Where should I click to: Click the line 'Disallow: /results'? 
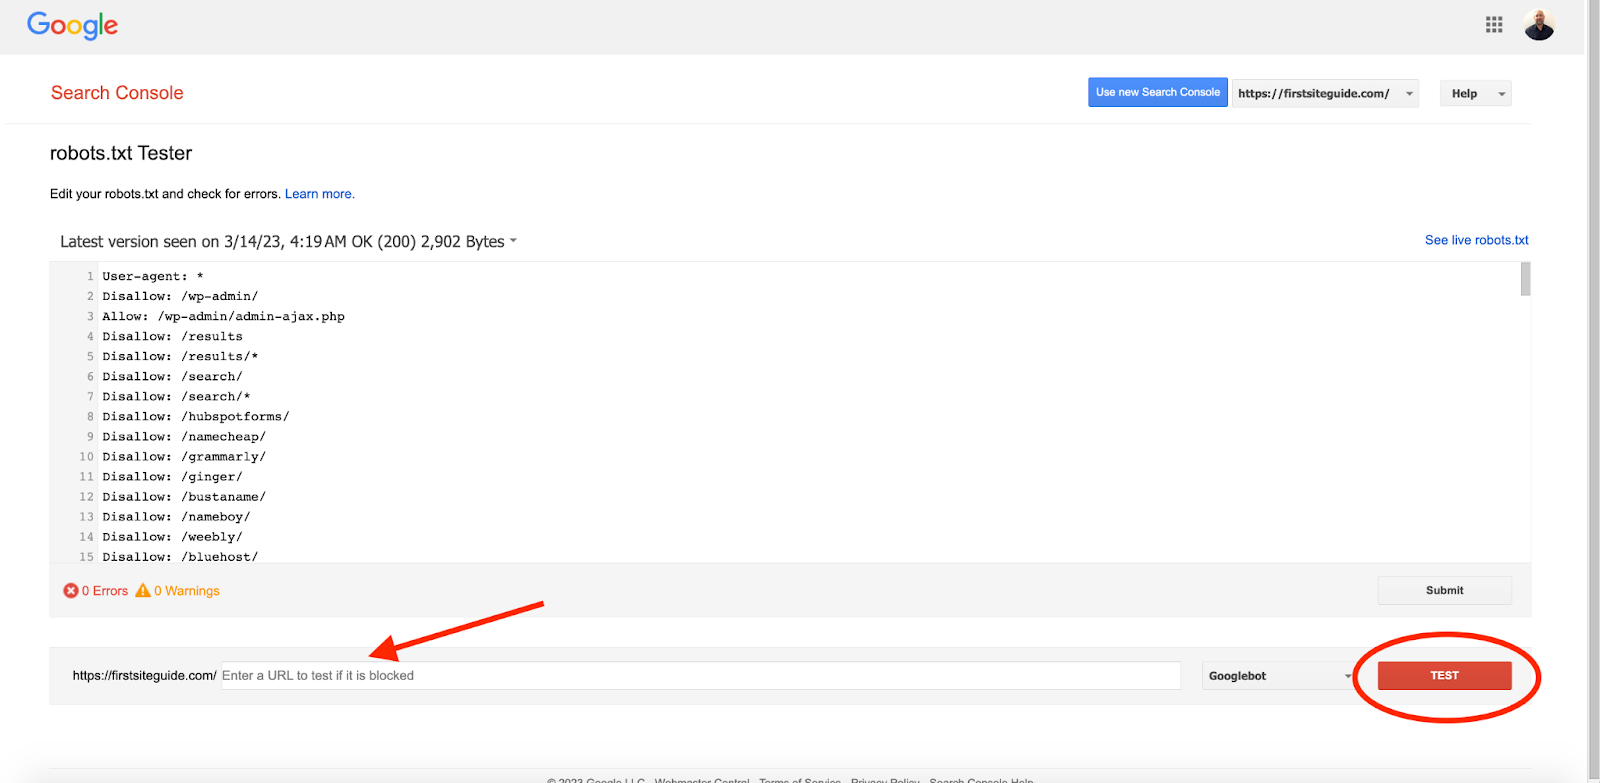click(172, 336)
